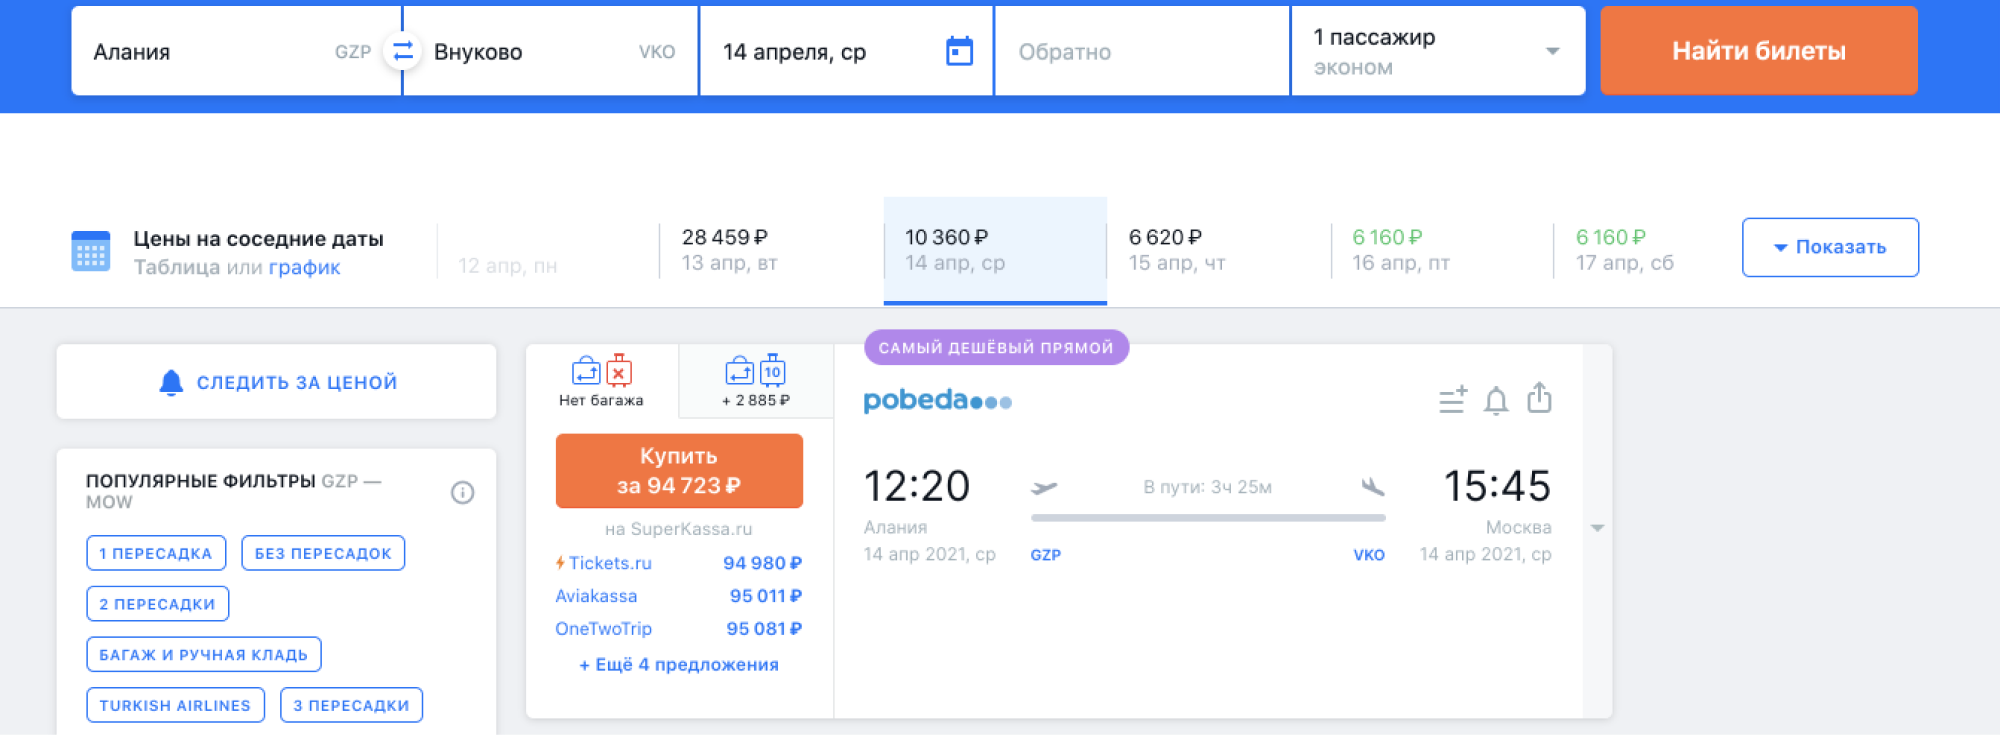Click the price calendar table icon

(90, 251)
